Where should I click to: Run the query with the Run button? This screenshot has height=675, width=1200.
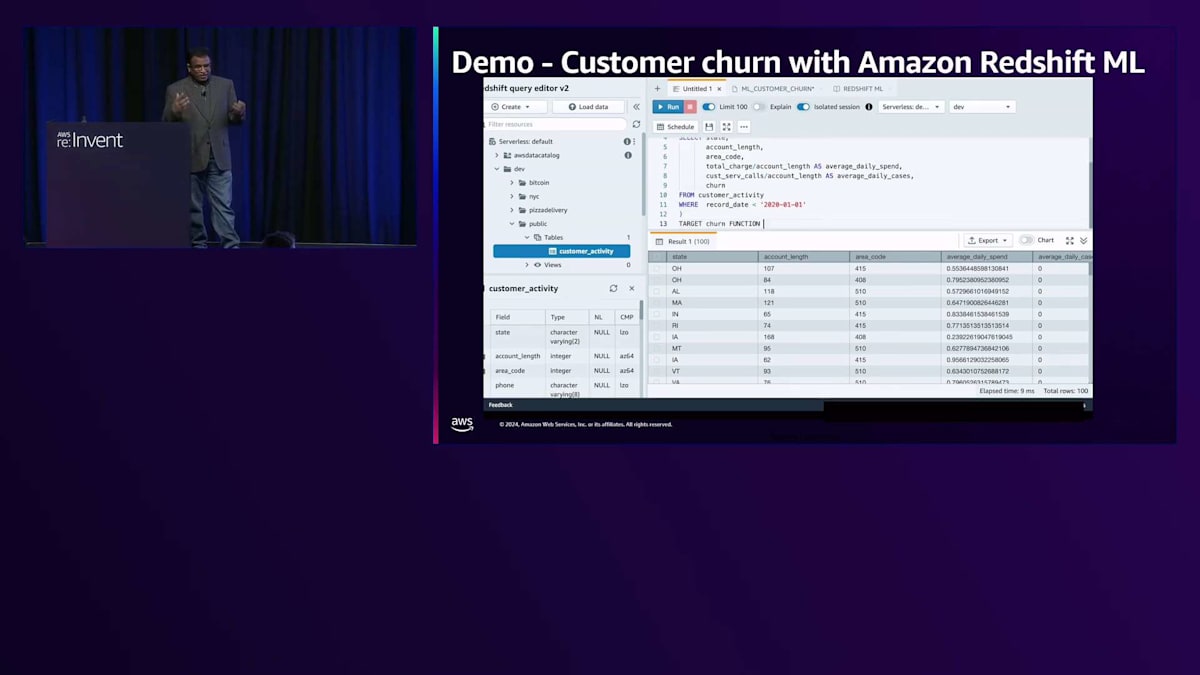tap(667, 107)
